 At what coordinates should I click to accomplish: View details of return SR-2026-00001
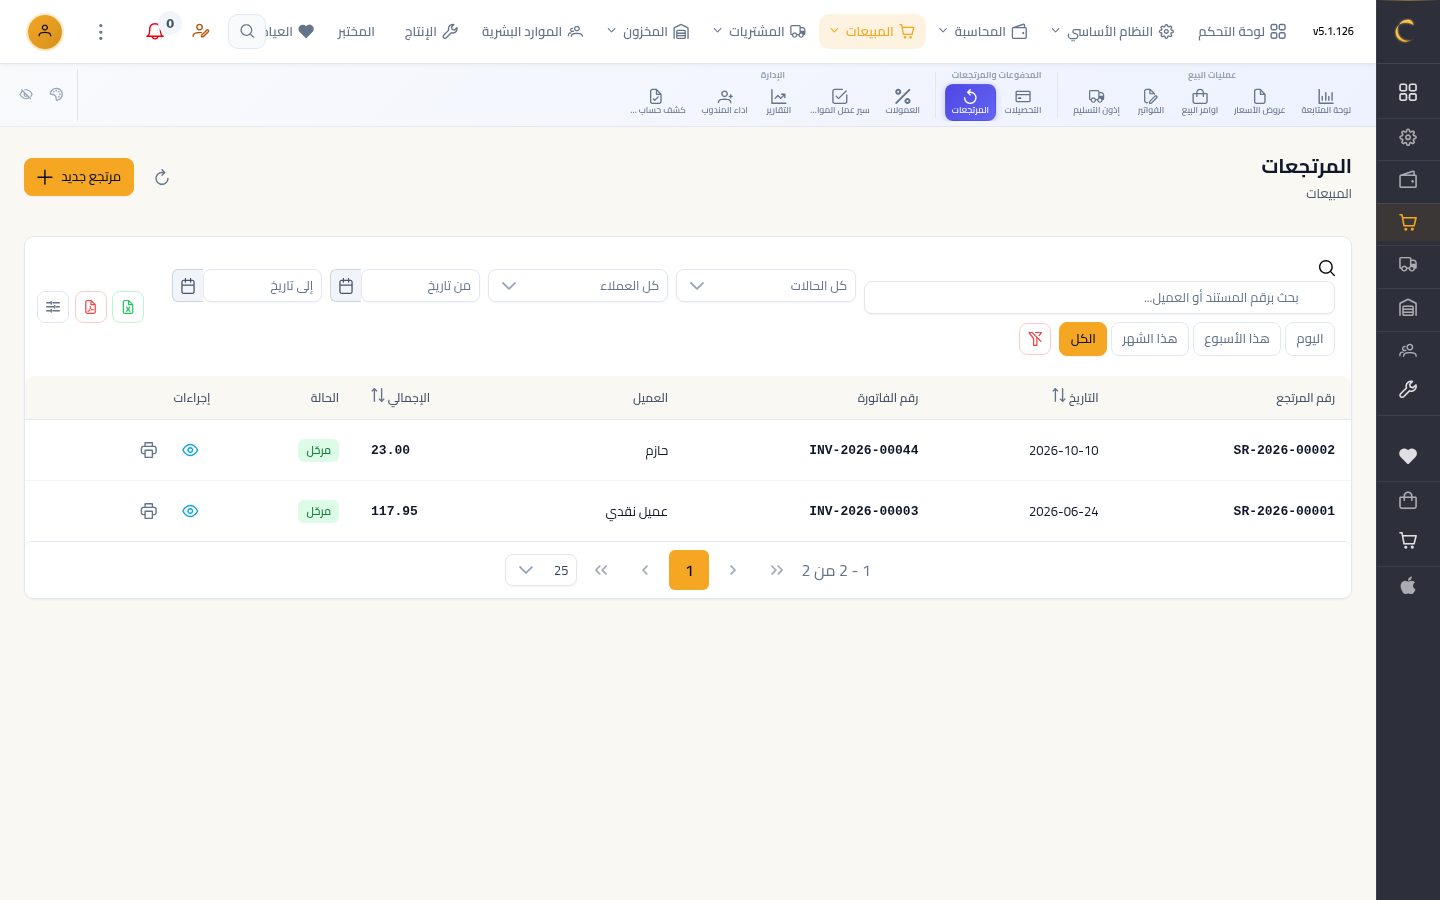(x=190, y=511)
